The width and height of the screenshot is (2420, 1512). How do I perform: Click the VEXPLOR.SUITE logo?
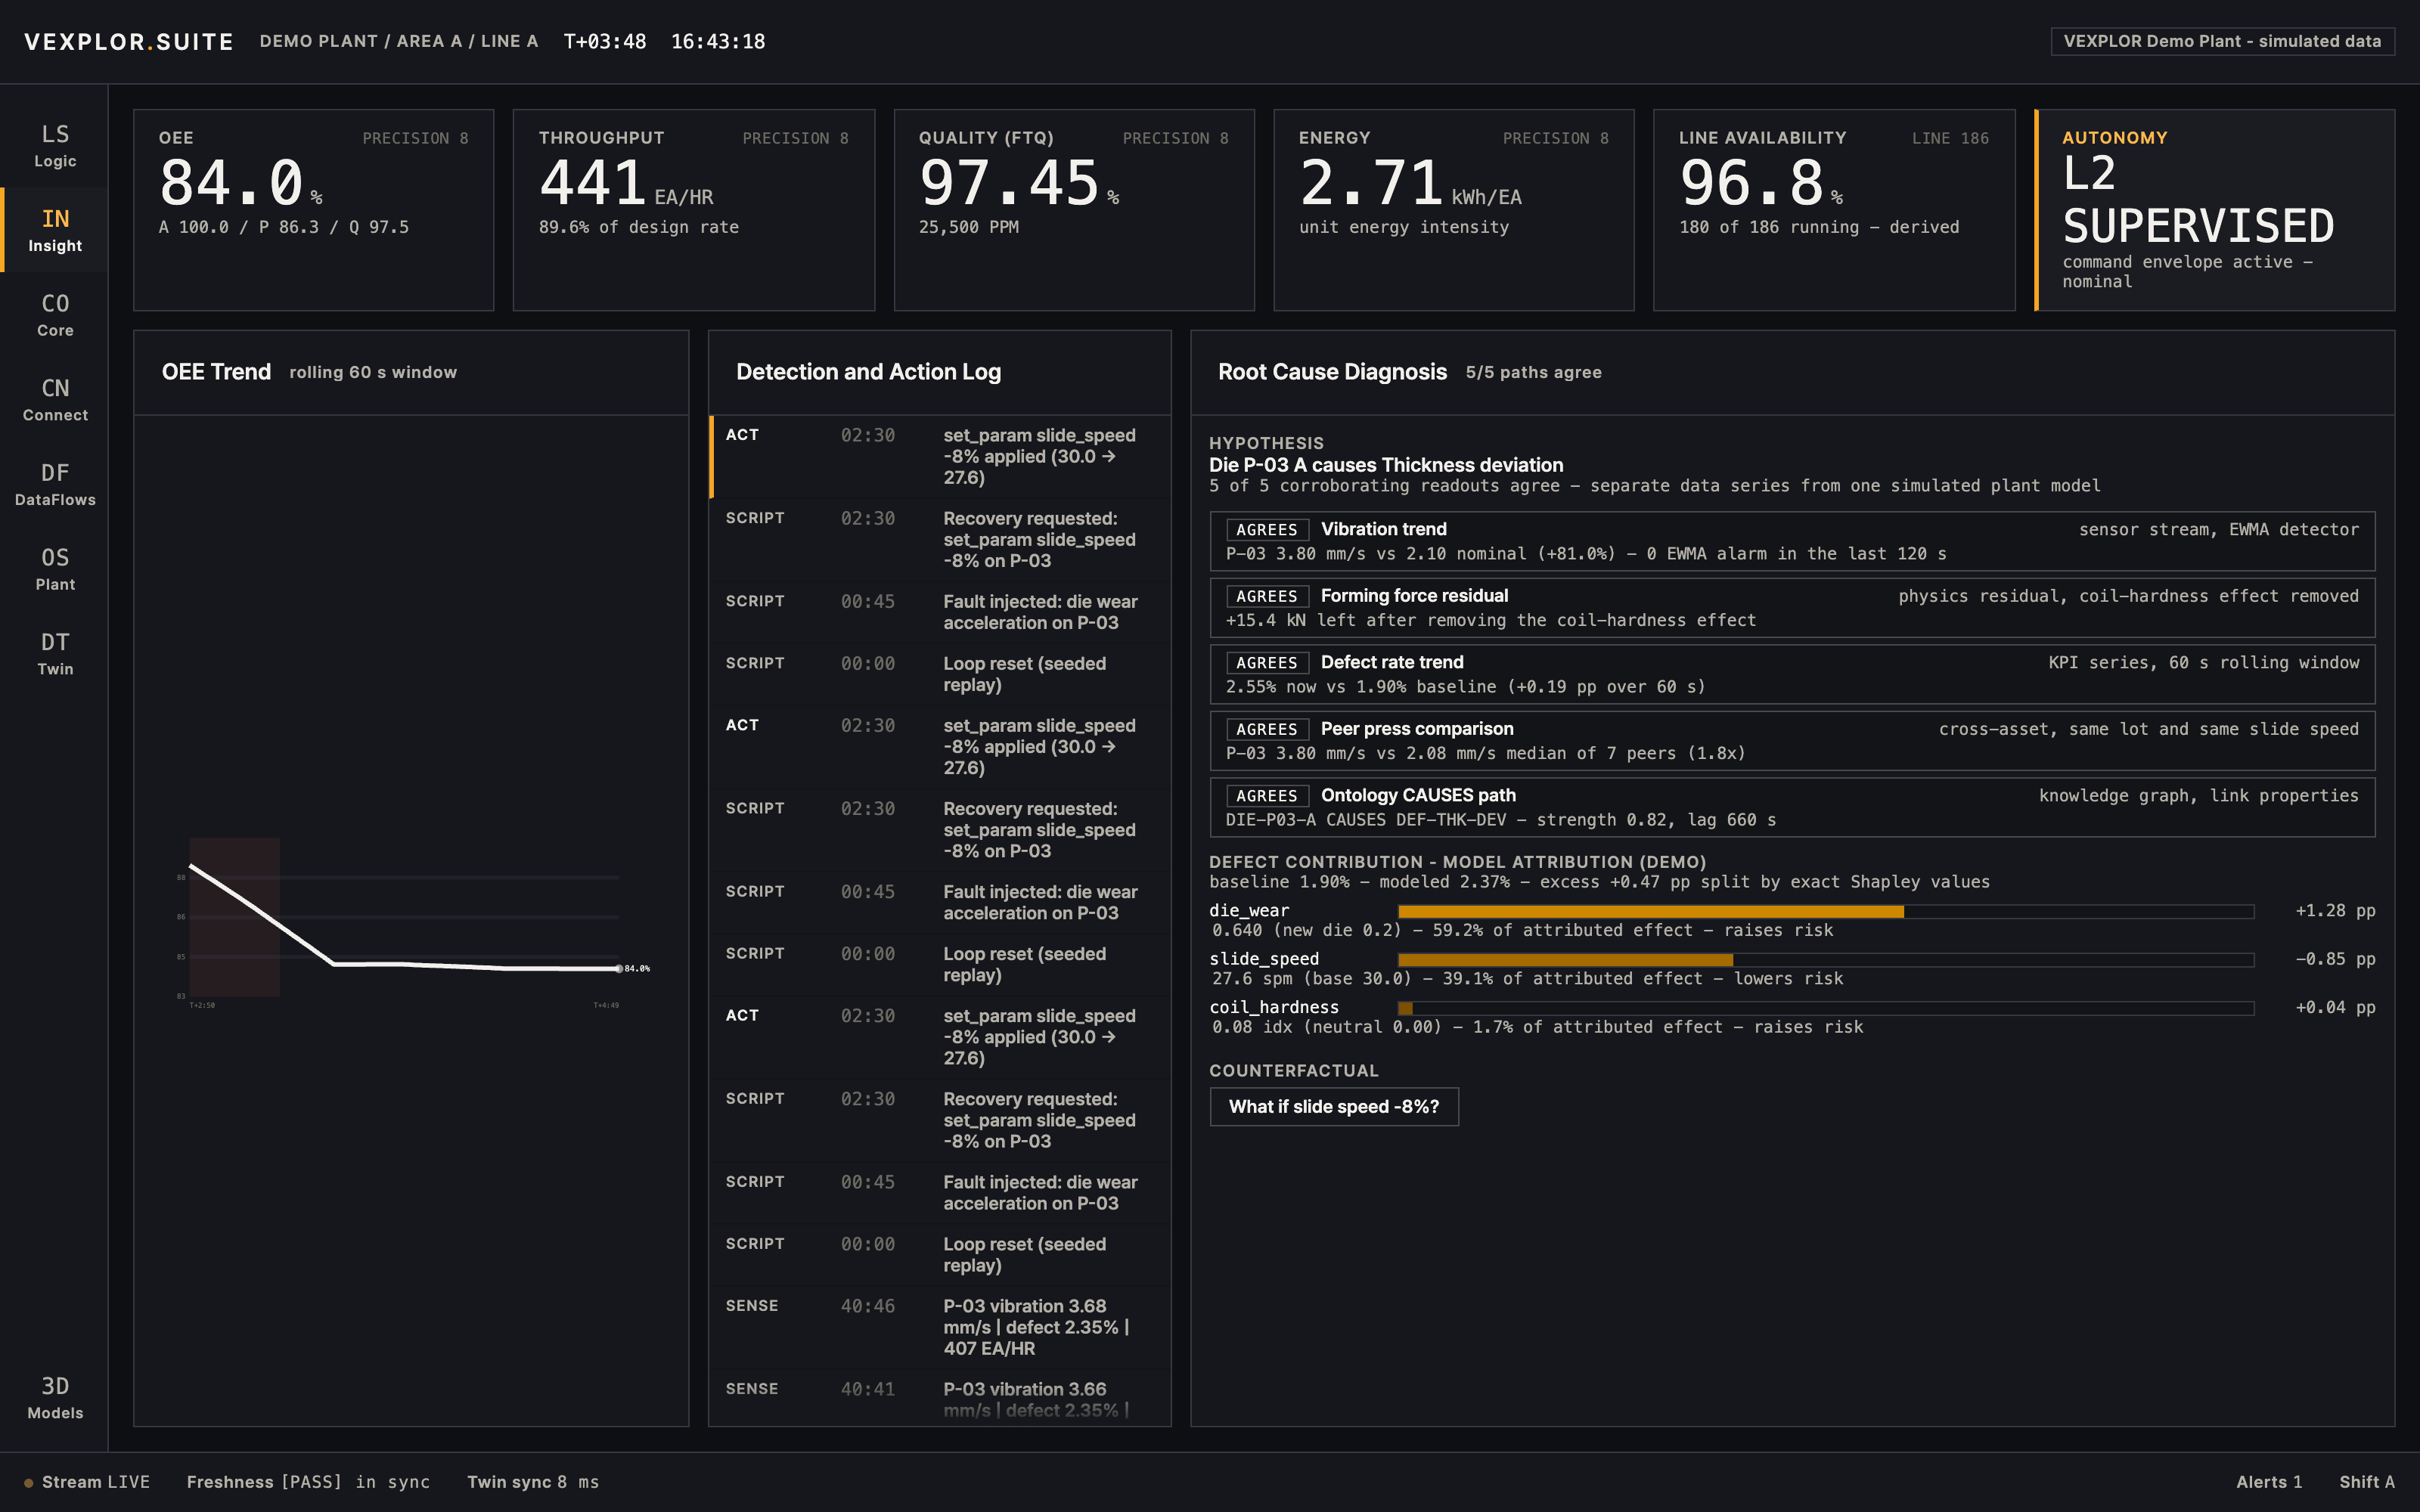coord(129,41)
